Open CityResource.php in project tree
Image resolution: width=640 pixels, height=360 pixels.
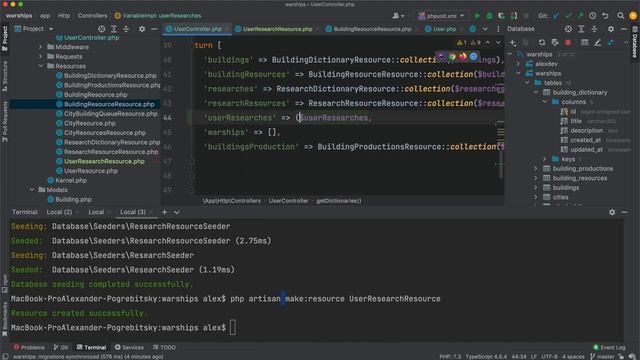tap(90, 123)
